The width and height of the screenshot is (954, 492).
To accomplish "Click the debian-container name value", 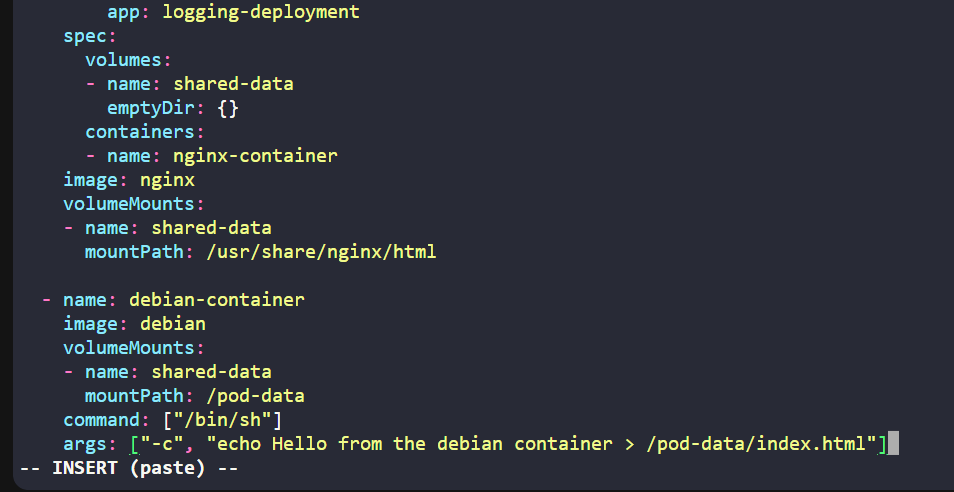I will tap(217, 299).
